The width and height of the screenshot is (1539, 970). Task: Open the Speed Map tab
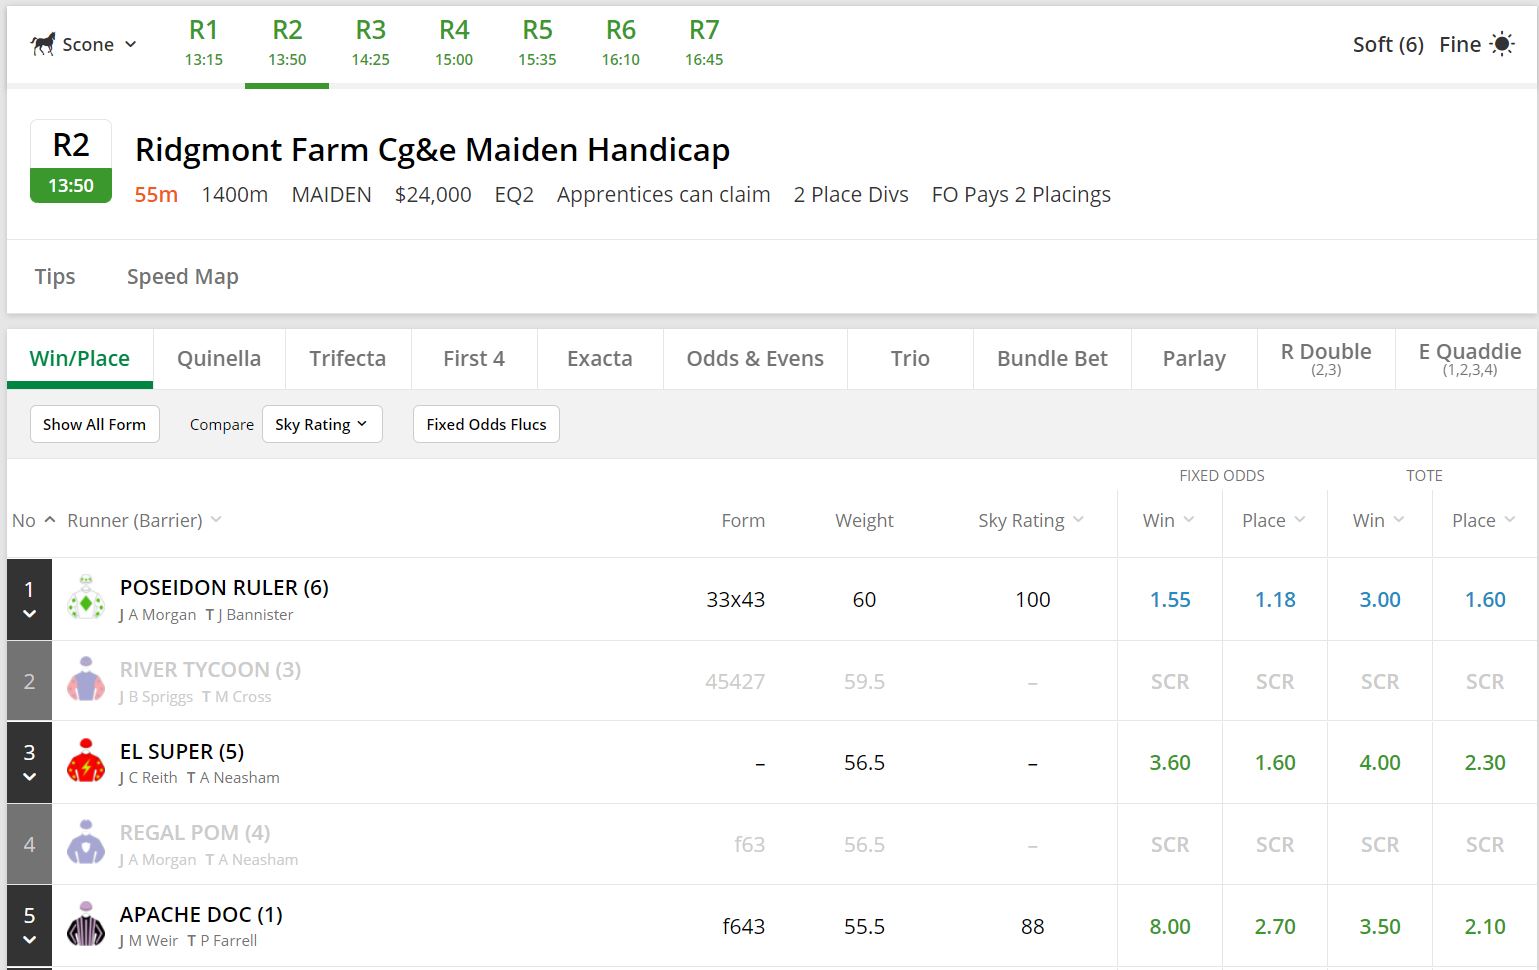tap(182, 276)
